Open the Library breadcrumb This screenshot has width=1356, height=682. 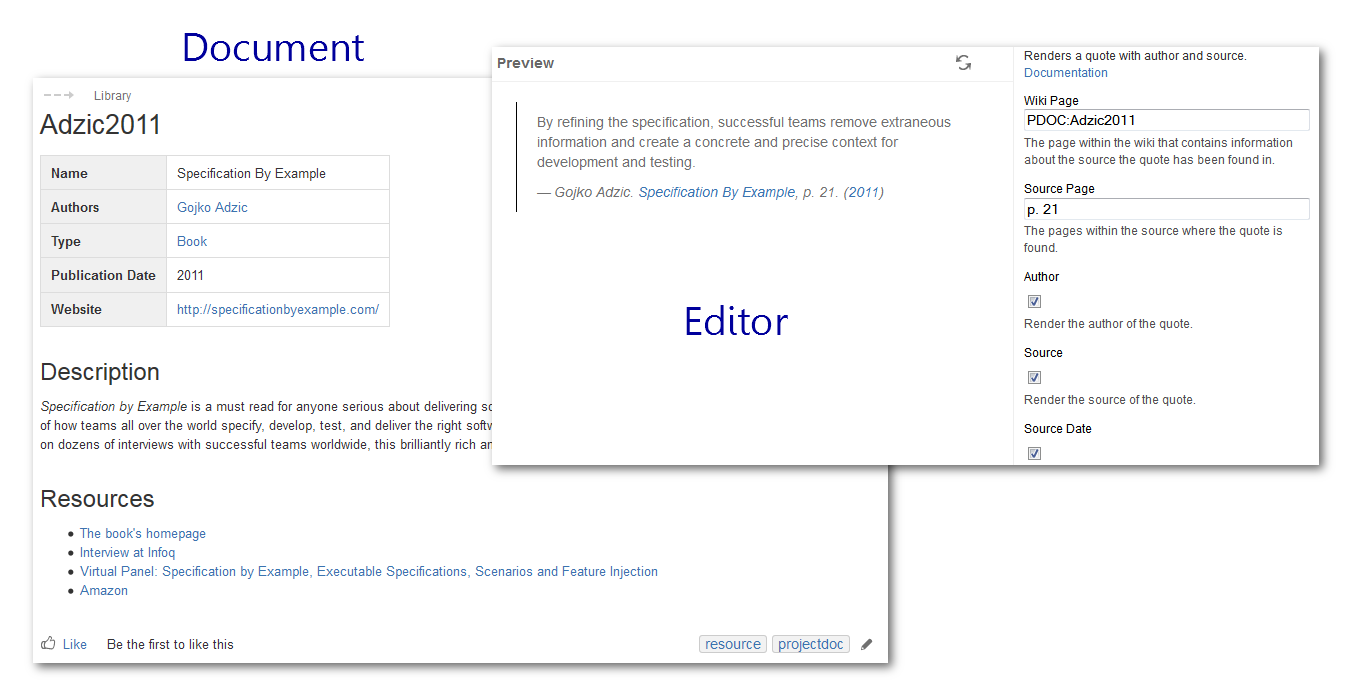coord(112,96)
